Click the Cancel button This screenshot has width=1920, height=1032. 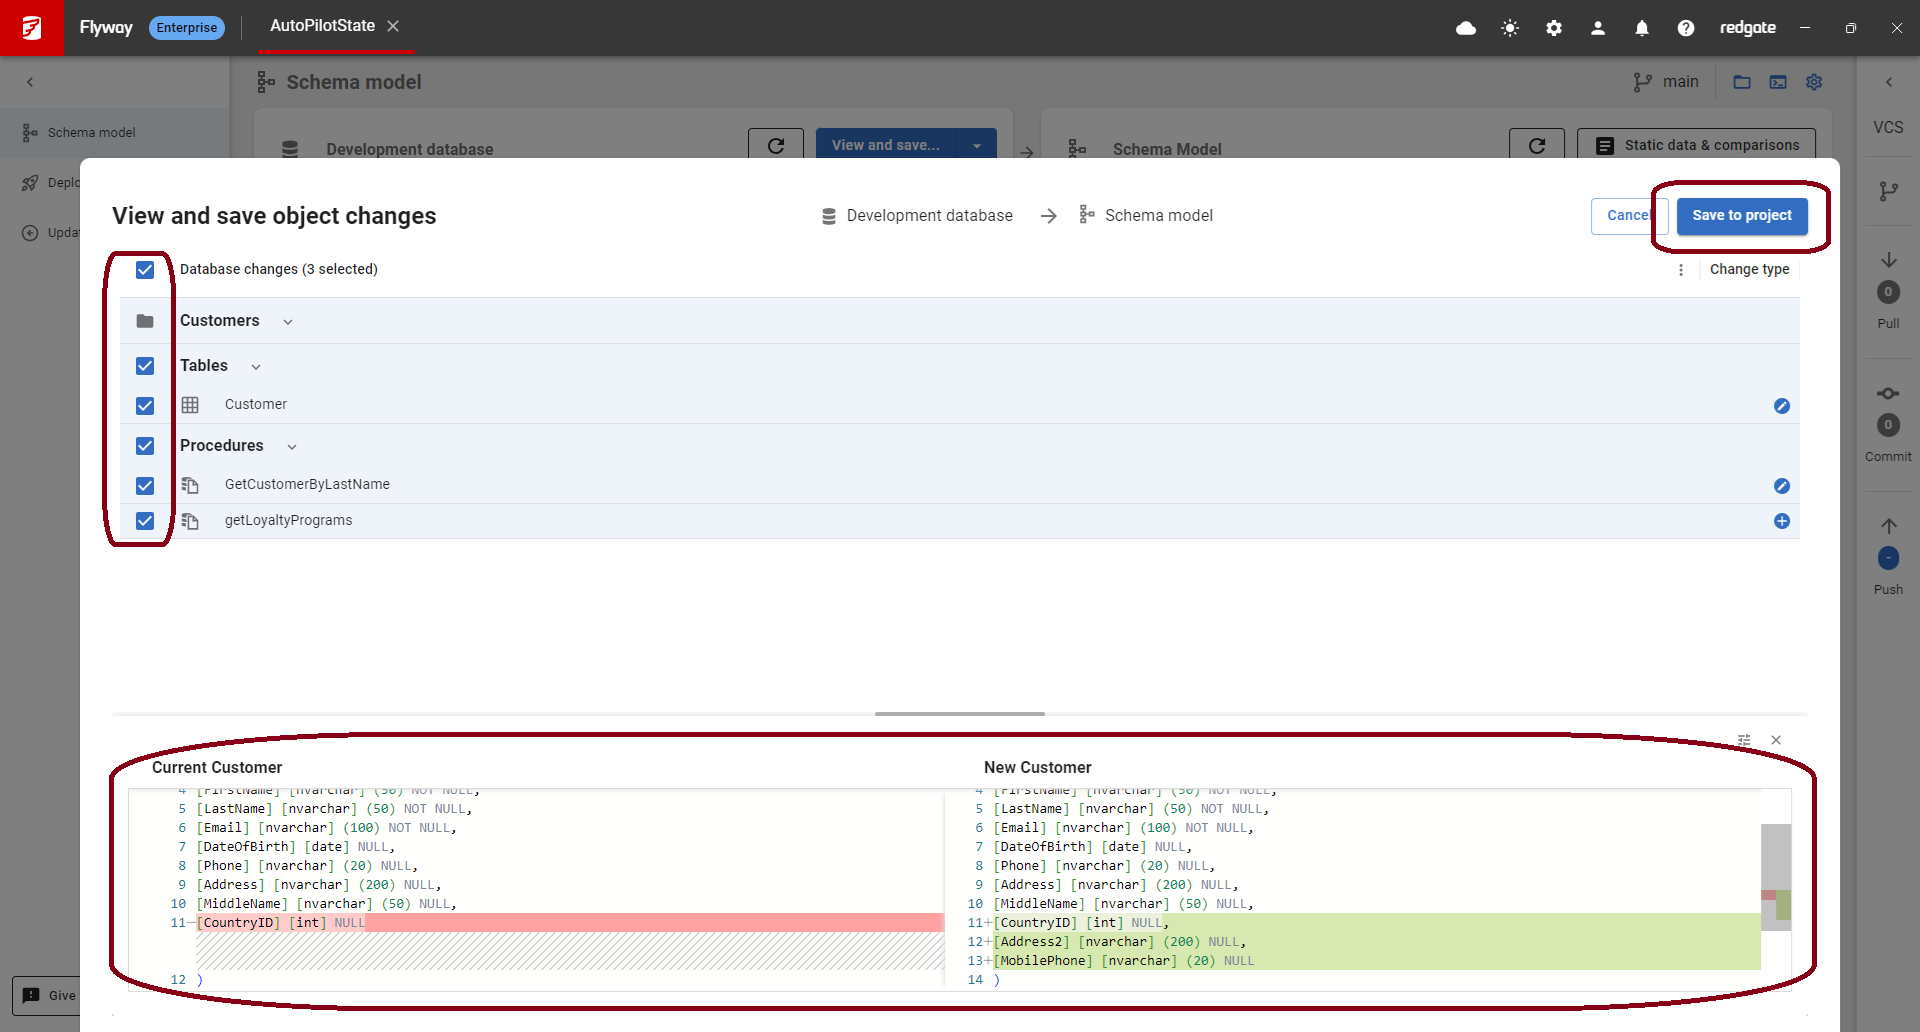(x=1627, y=216)
